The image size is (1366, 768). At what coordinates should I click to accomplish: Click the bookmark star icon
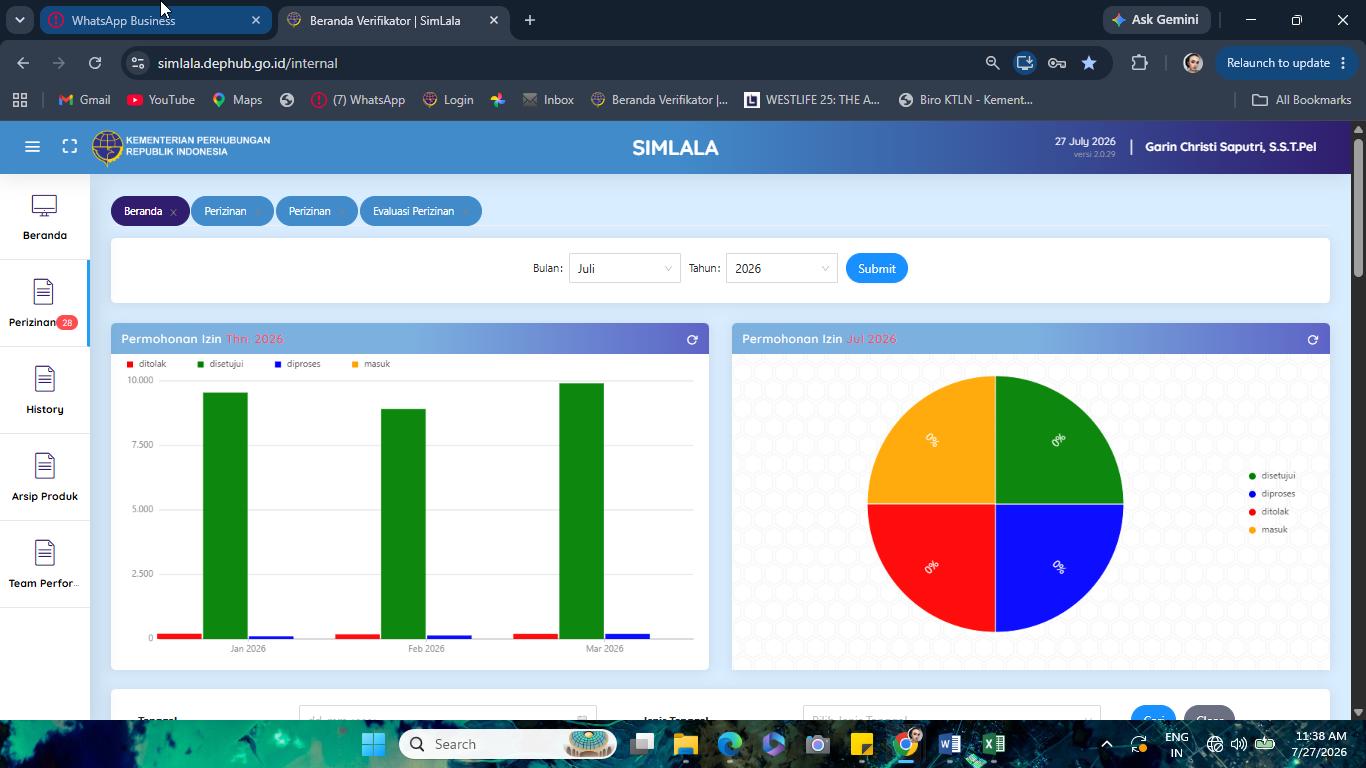click(x=1089, y=63)
